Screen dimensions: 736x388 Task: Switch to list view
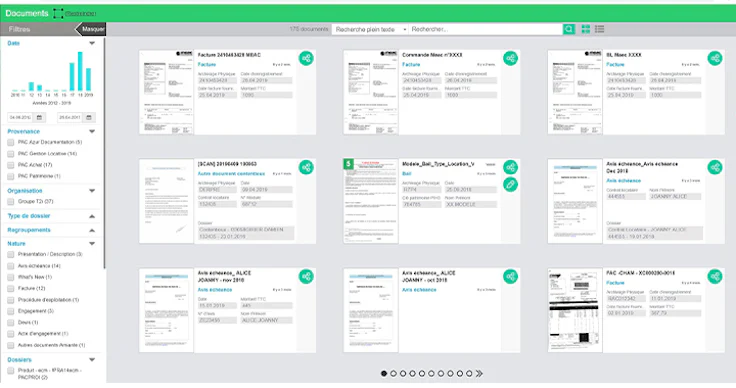tap(599, 29)
